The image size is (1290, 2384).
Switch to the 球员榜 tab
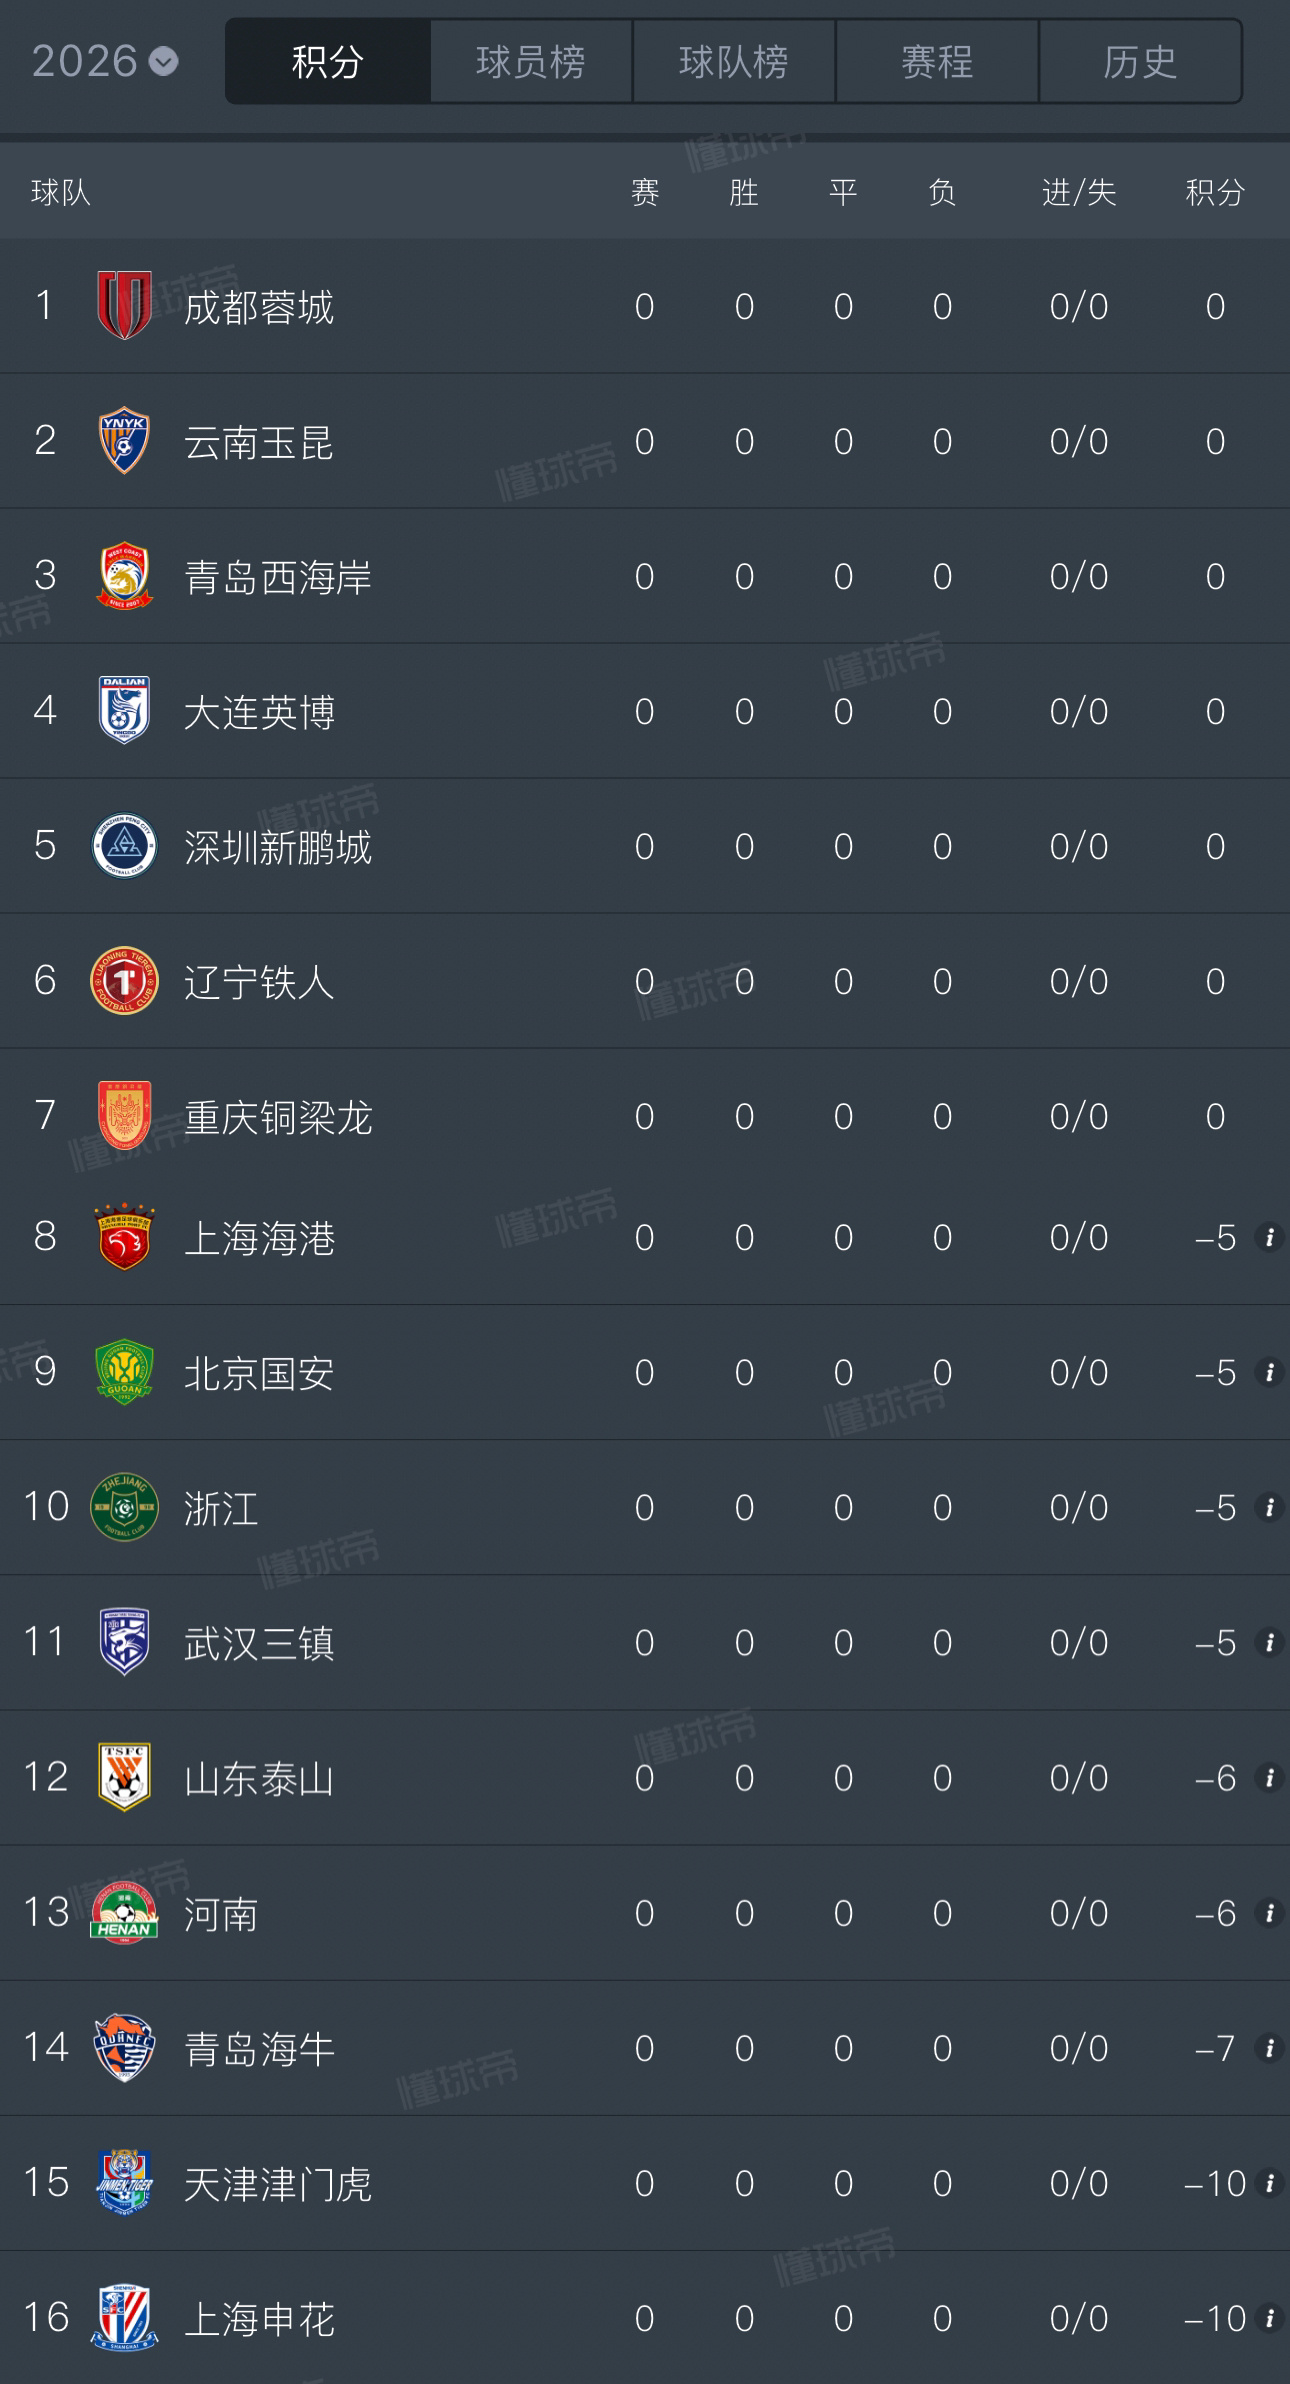531,62
